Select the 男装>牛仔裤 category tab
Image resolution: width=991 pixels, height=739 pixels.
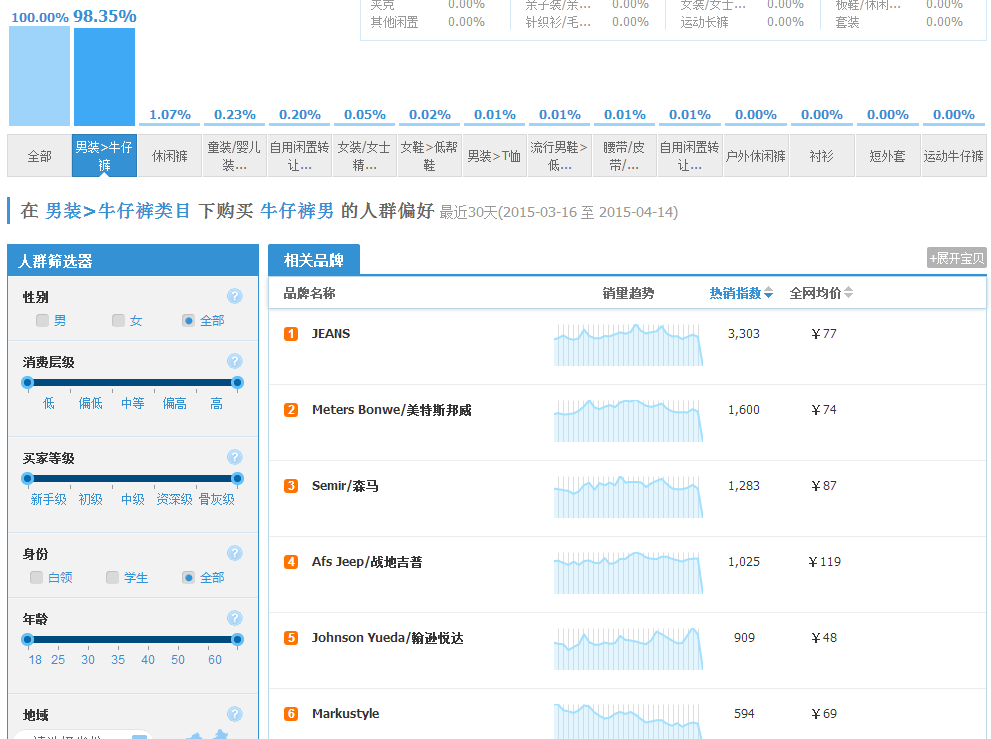click(x=104, y=156)
